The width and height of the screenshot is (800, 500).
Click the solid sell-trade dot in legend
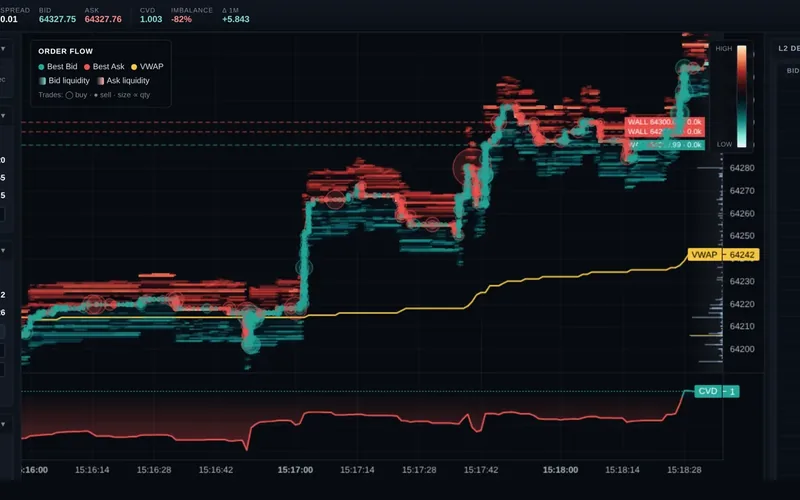click(96, 95)
